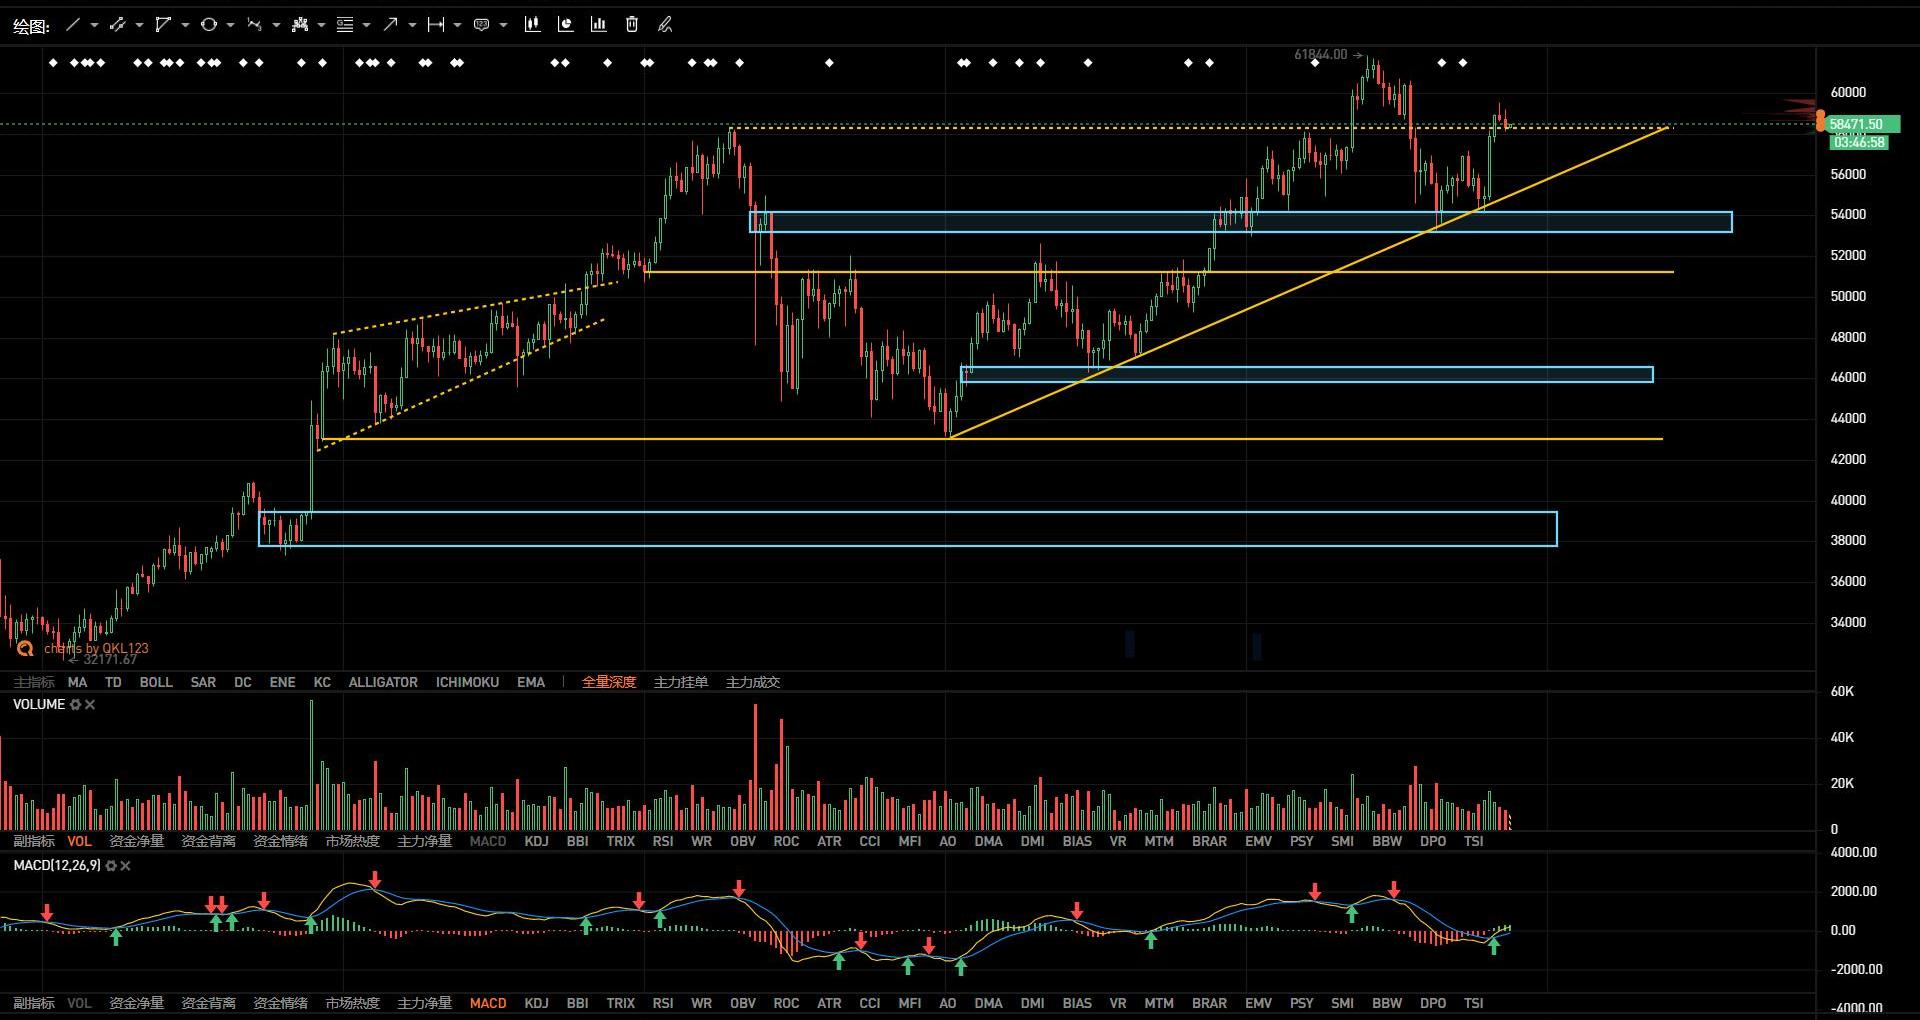The height and width of the screenshot is (1020, 1920).
Task: Expand the circle shape tool dropdown arrow
Action: [x=230, y=25]
